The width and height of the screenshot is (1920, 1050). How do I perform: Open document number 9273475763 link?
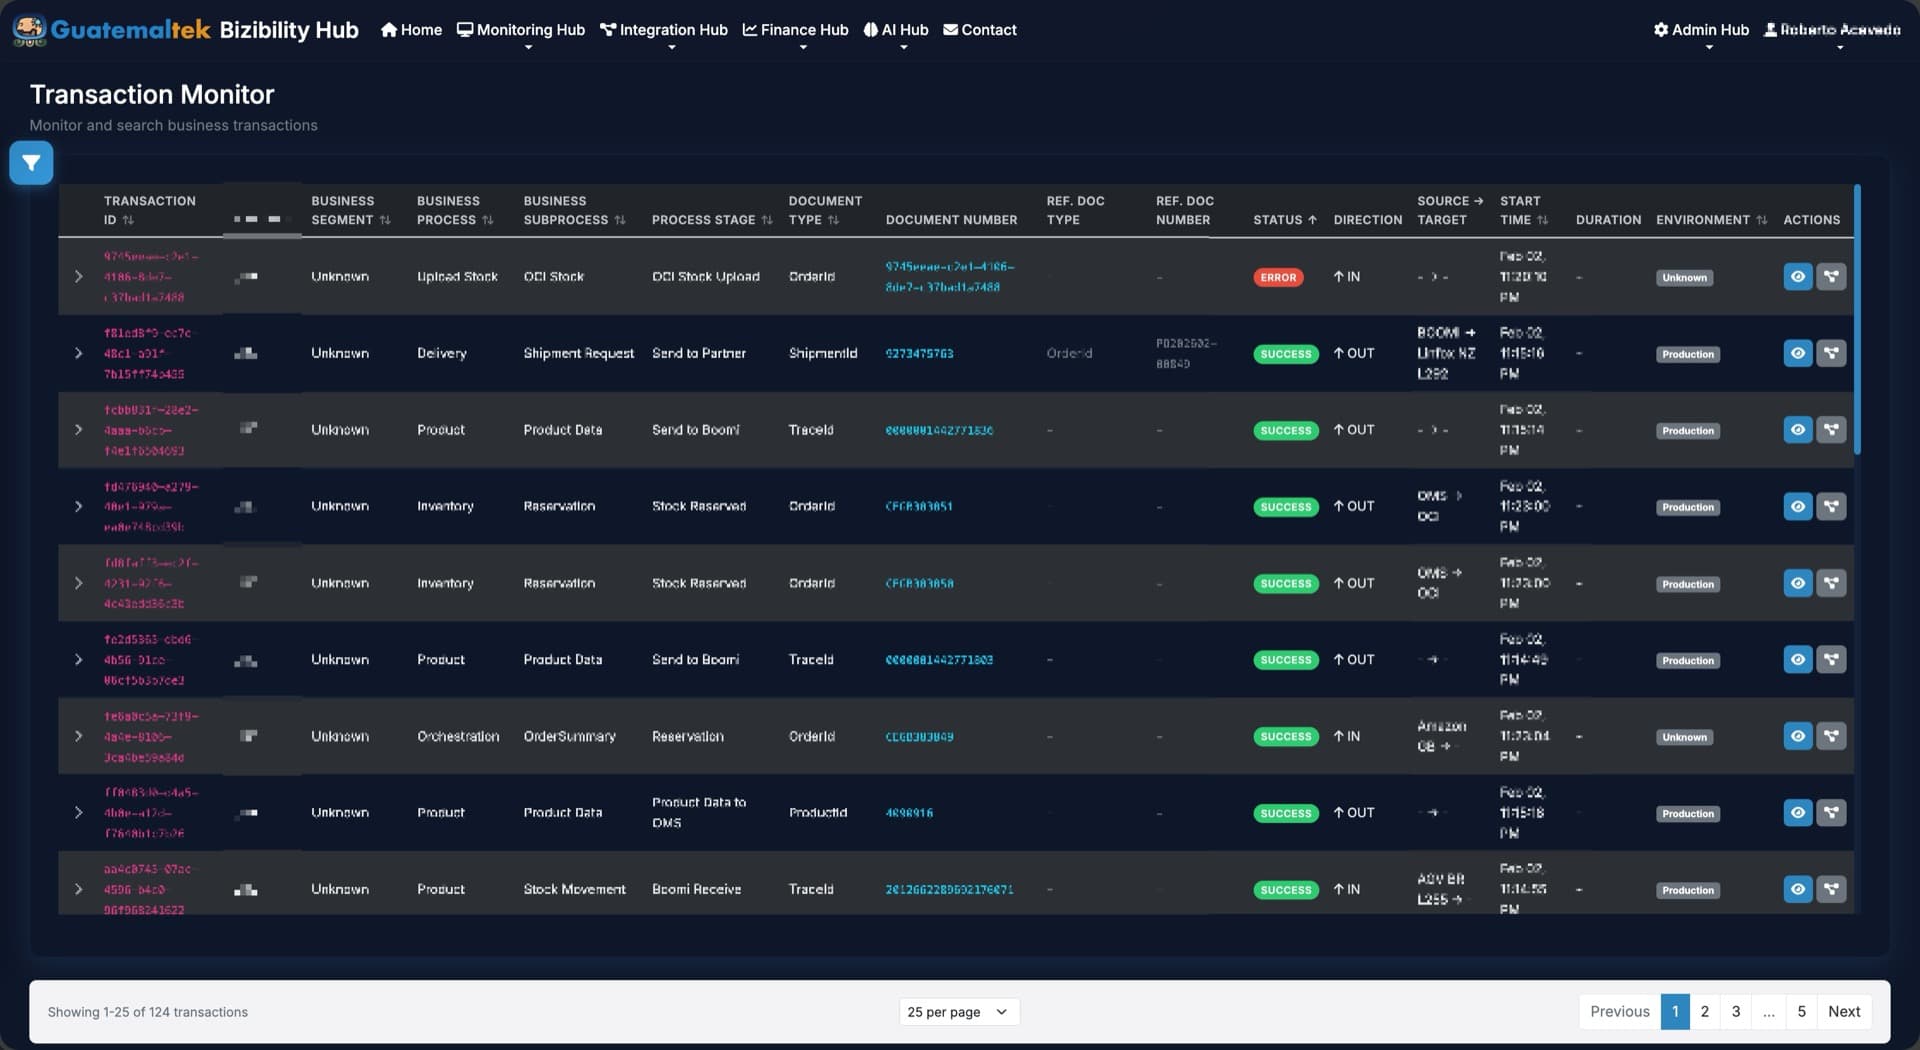919,354
